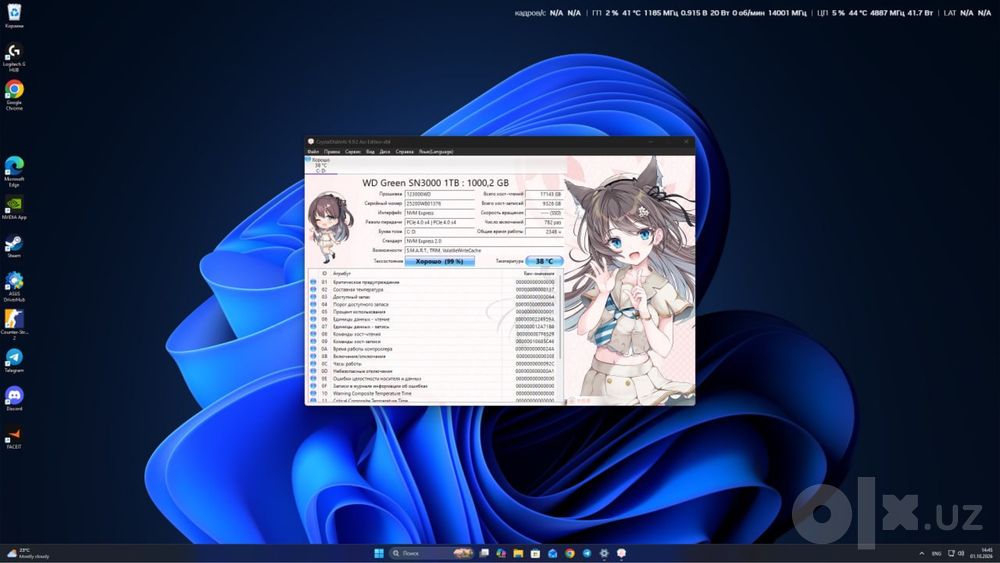Launch Discord from the desktop
This screenshot has height=563, width=1000.
point(14,398)
